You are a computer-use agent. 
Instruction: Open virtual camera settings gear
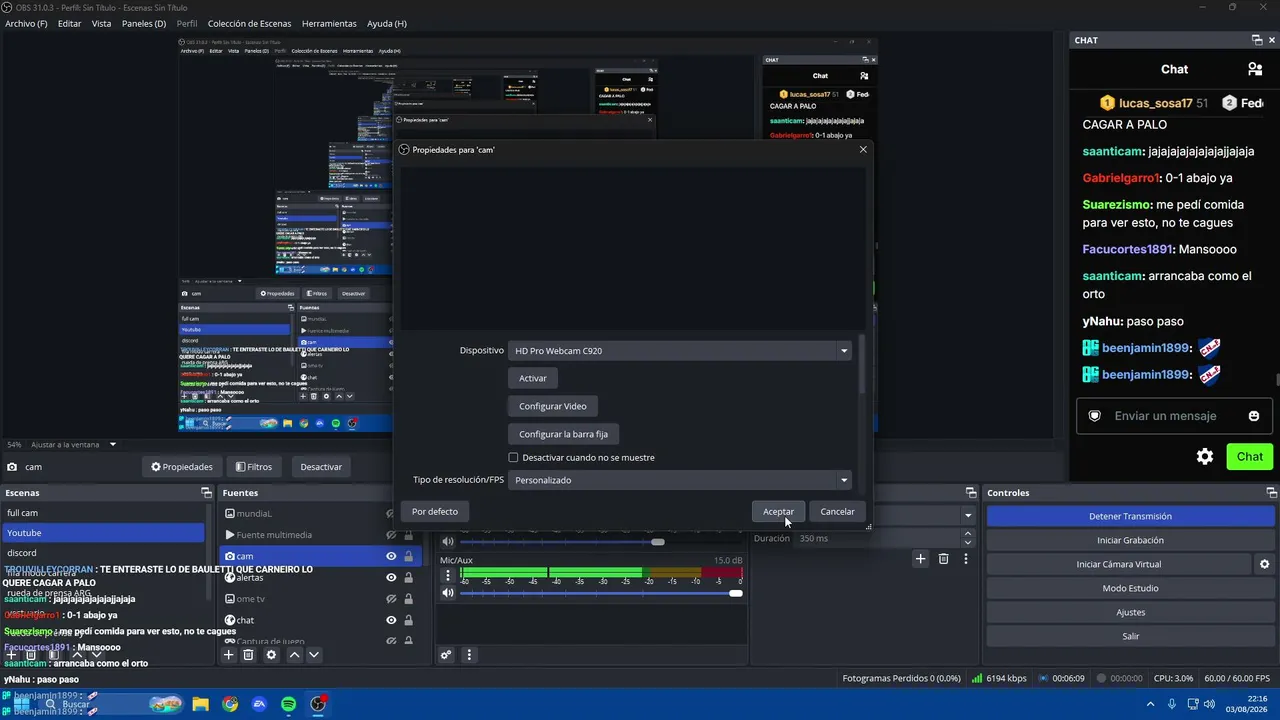coord(1265,564)
